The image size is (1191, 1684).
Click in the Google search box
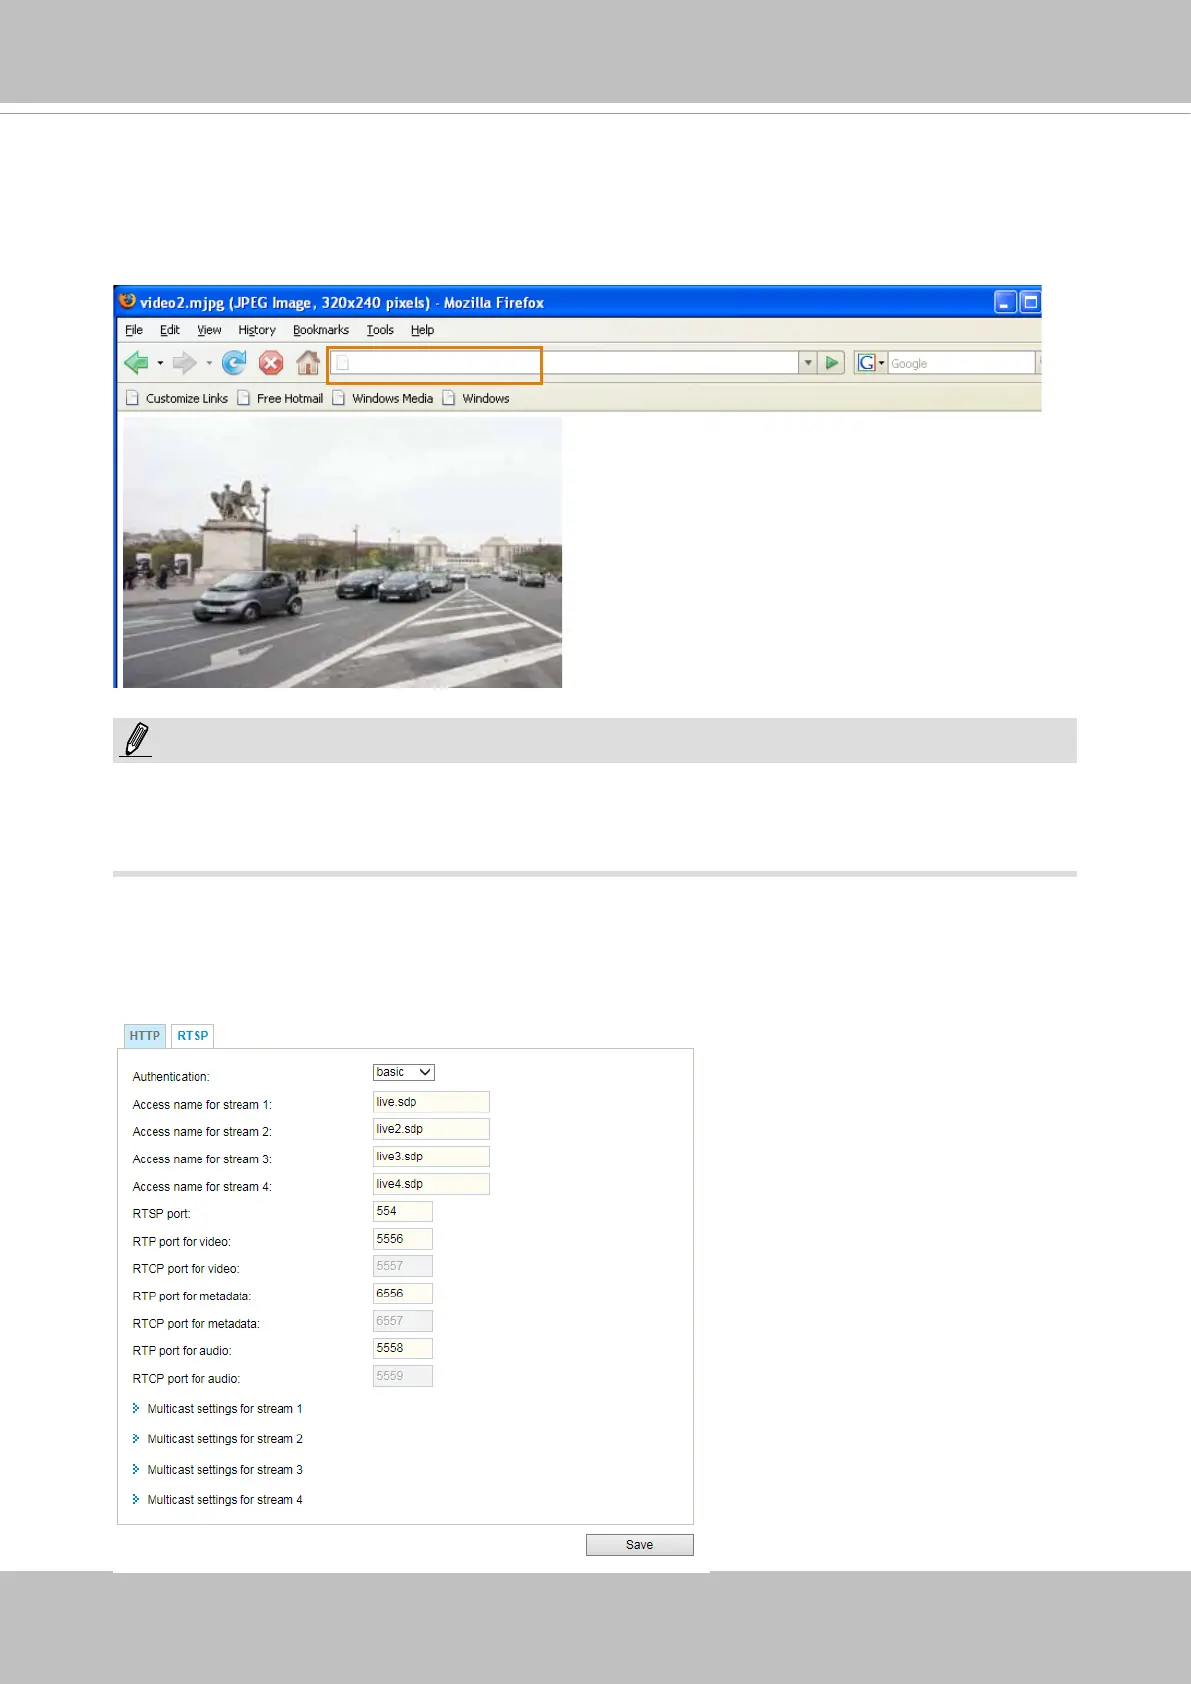pos(961,363)
